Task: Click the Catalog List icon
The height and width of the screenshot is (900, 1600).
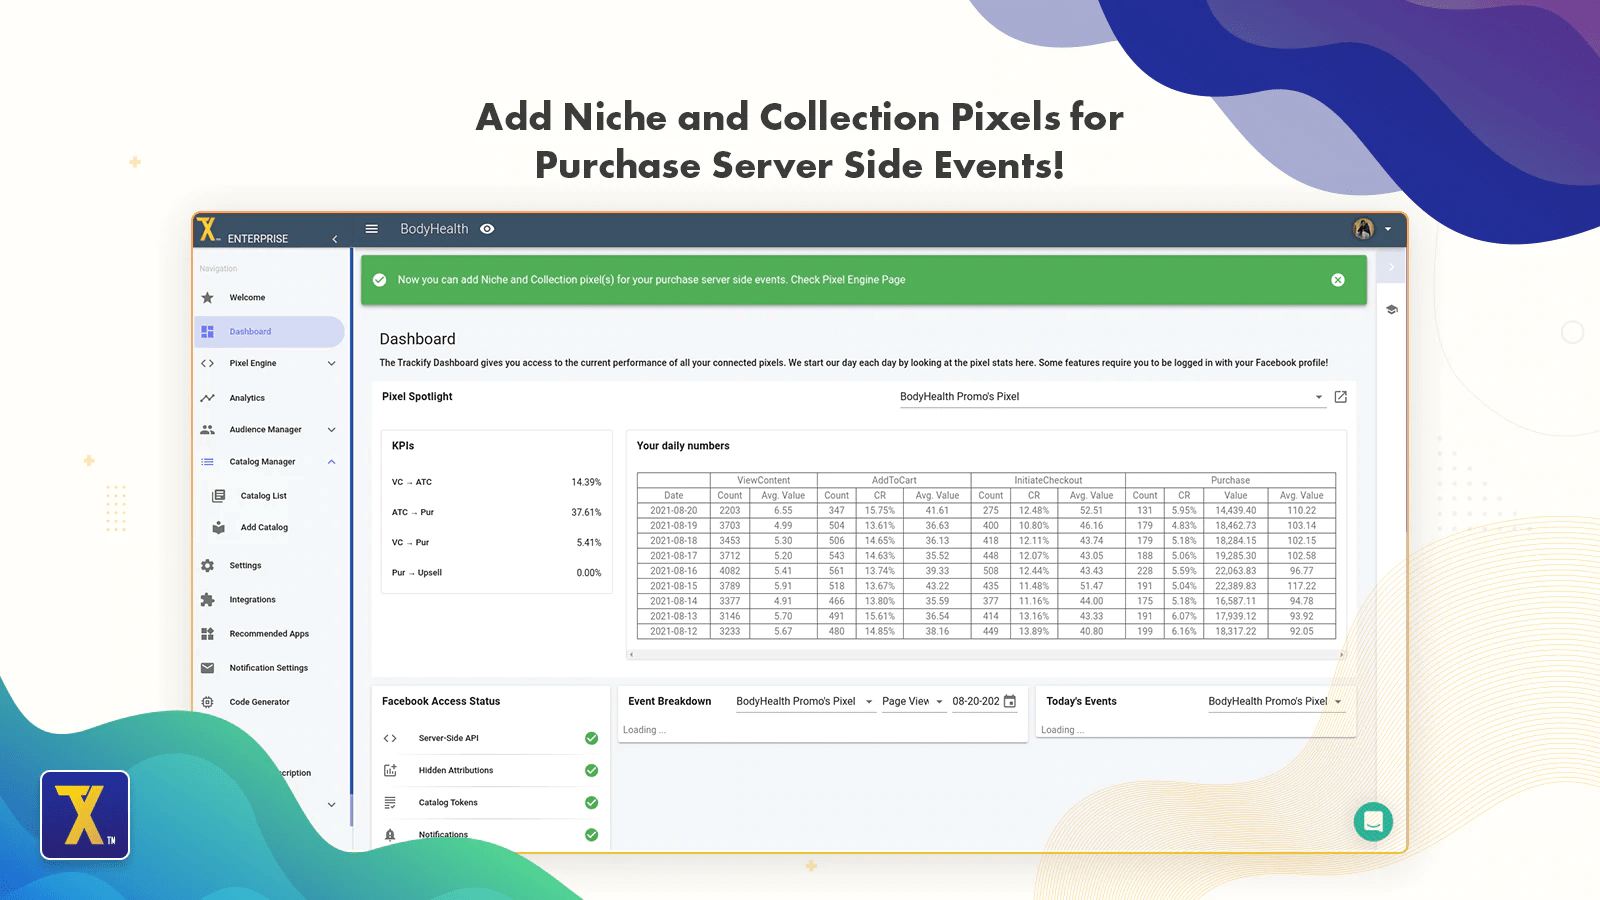Action: [218, 496]
